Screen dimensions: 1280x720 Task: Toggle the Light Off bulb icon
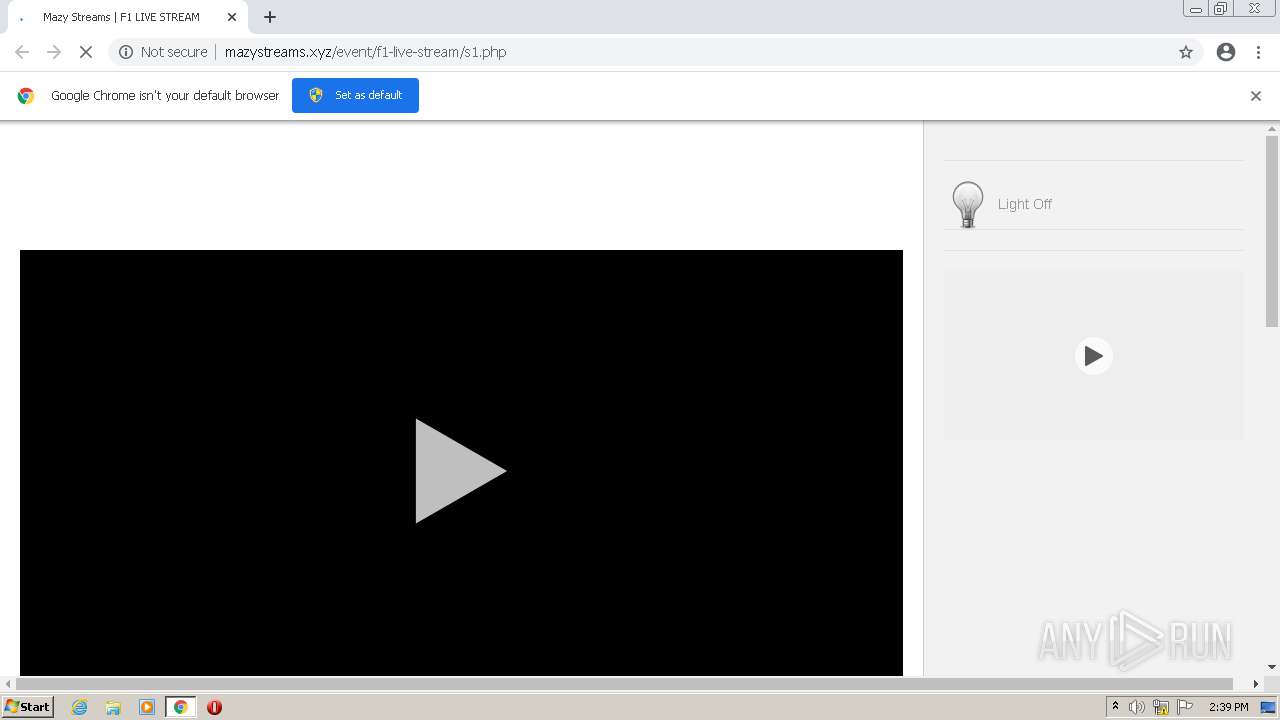pos(968,204)
